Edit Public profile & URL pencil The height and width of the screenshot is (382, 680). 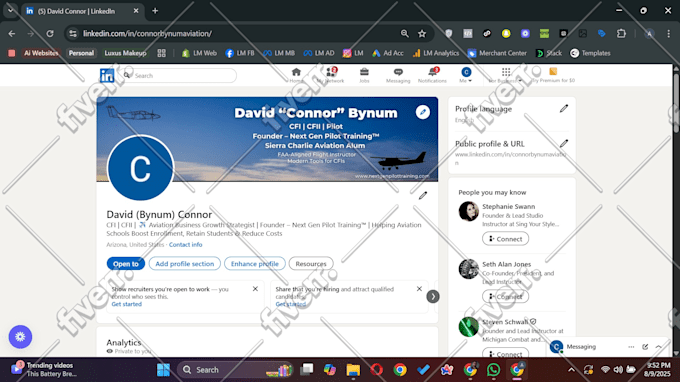[x=563, y=144]
